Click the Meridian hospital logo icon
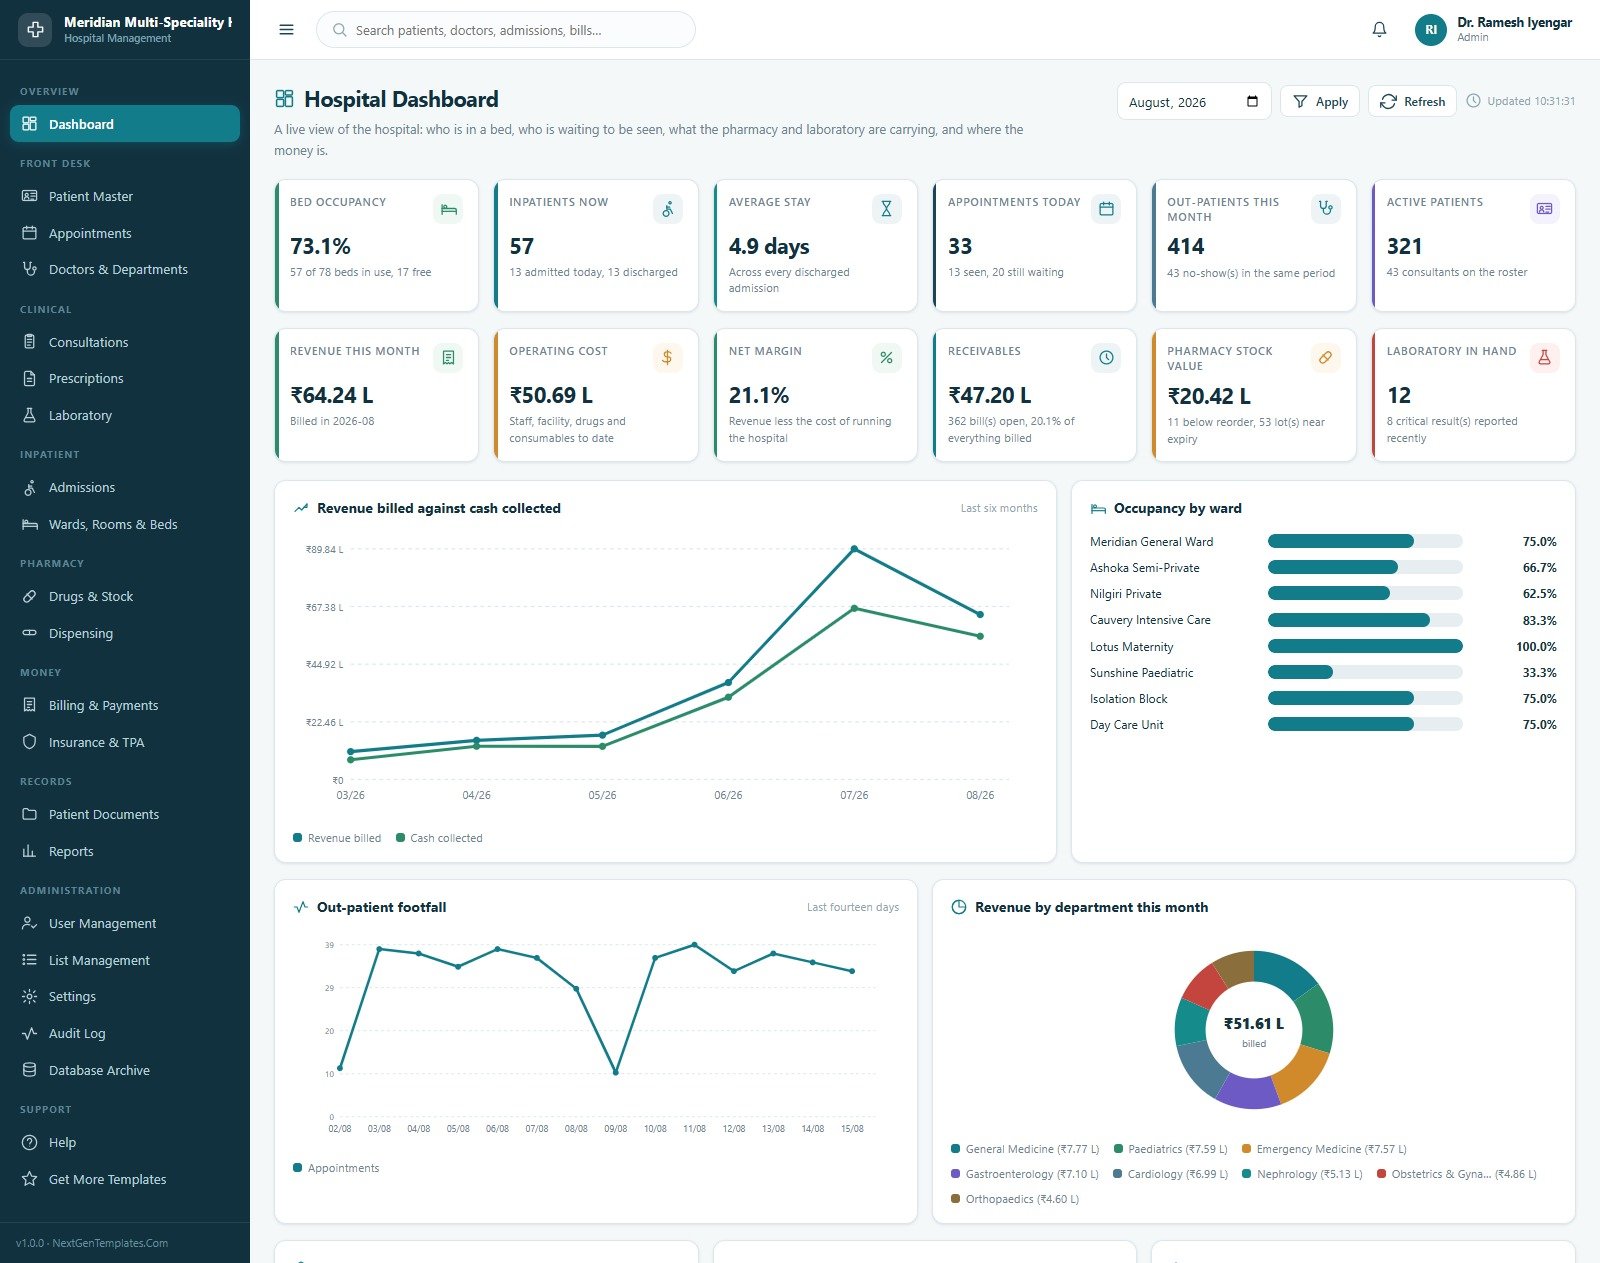 click(35, 29)
